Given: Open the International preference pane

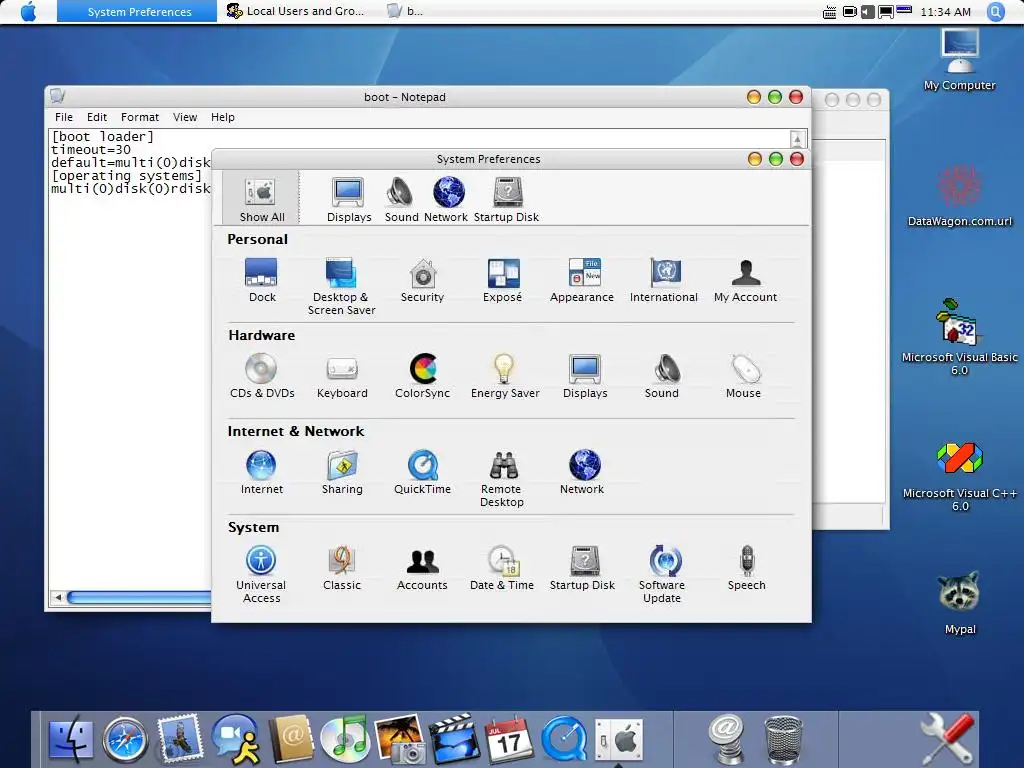Looking at the screenshot, I should [664, 281].
